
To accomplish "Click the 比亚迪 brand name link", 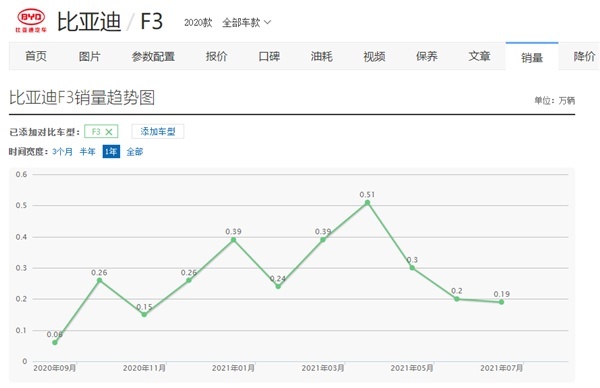I will [89, 21].
